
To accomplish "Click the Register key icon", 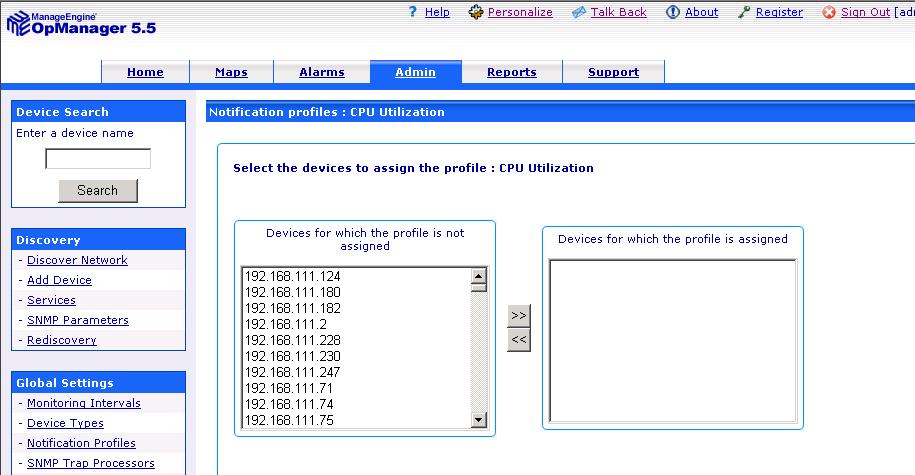I will click(x=744, y=12).
